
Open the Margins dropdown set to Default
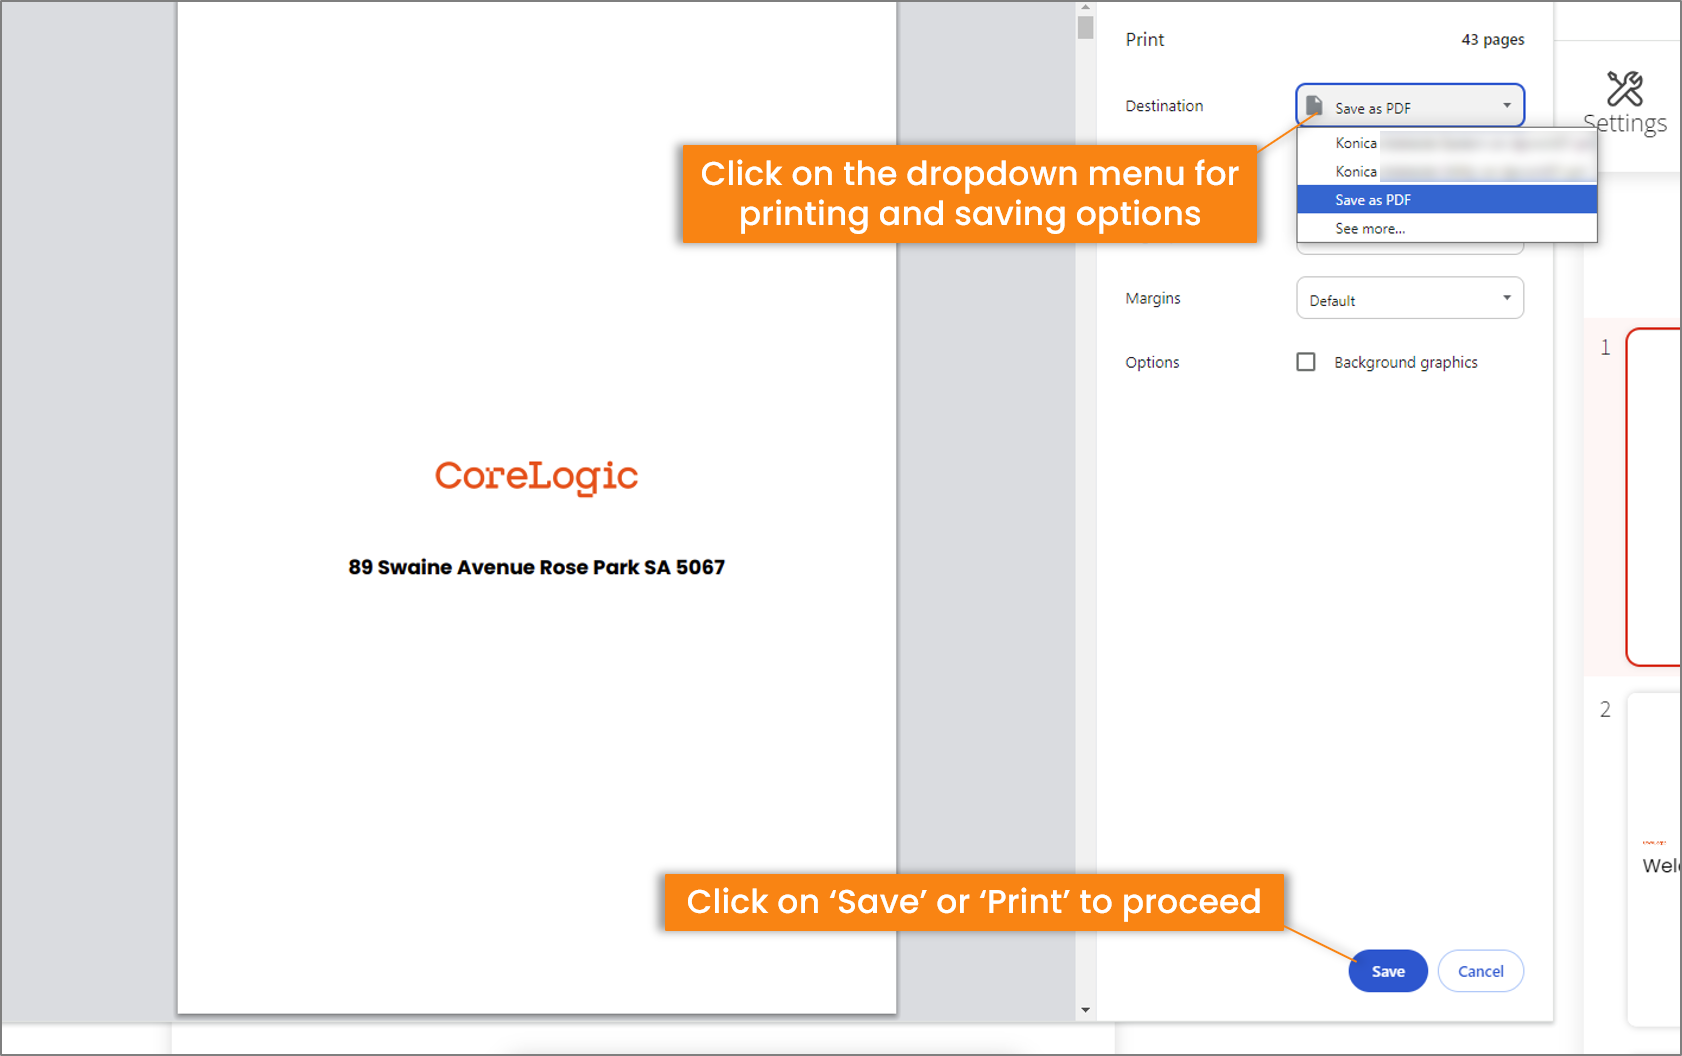1410,299
